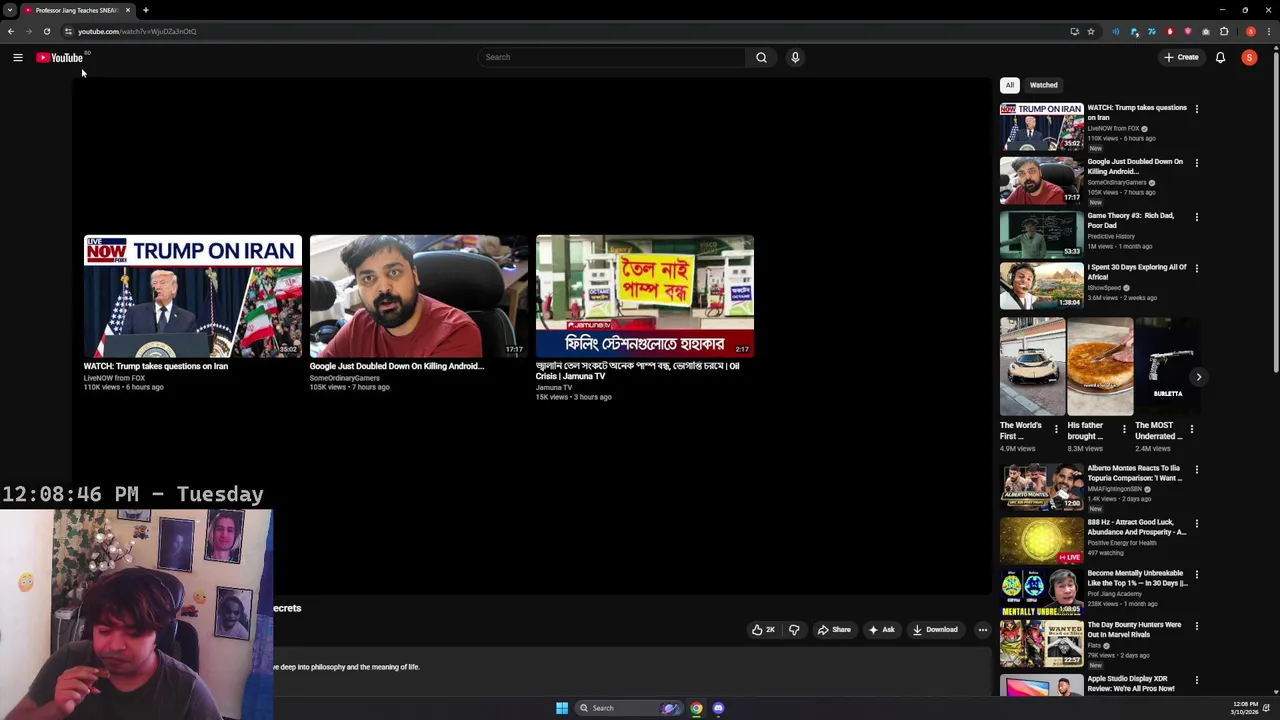Open the Extensions puzzle icon

[x=1224, y=31]
